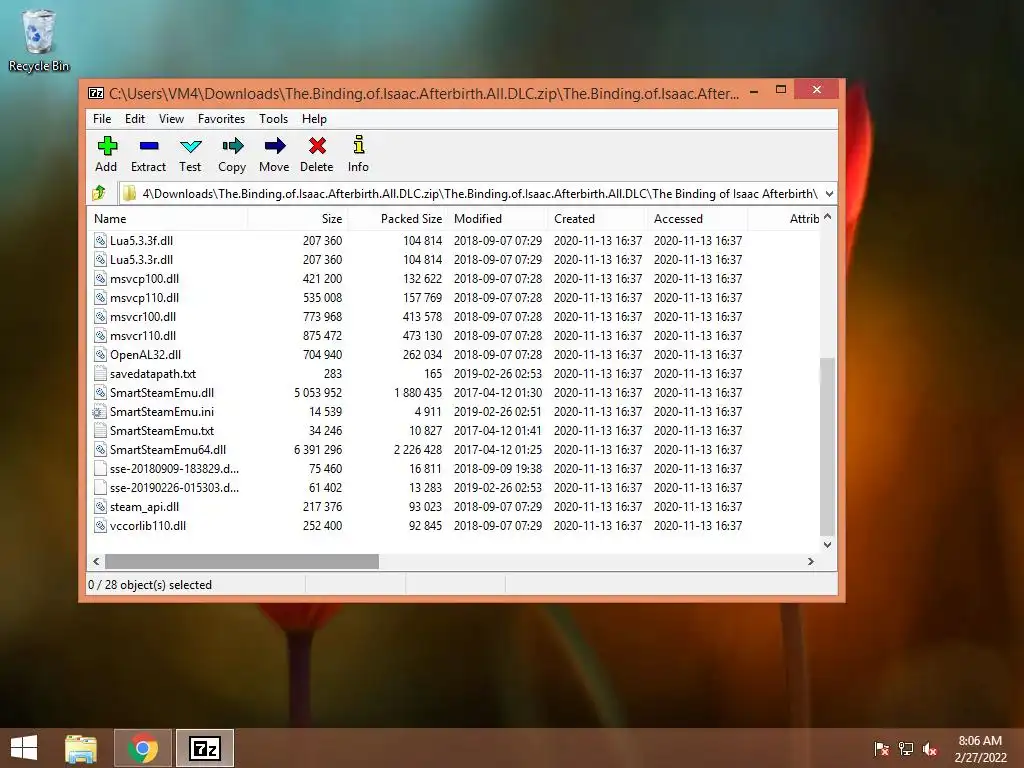Viewport: 1024px width, 768px height.
Task: Switch to Chrome in the taskbar
Action: (143, 748)
